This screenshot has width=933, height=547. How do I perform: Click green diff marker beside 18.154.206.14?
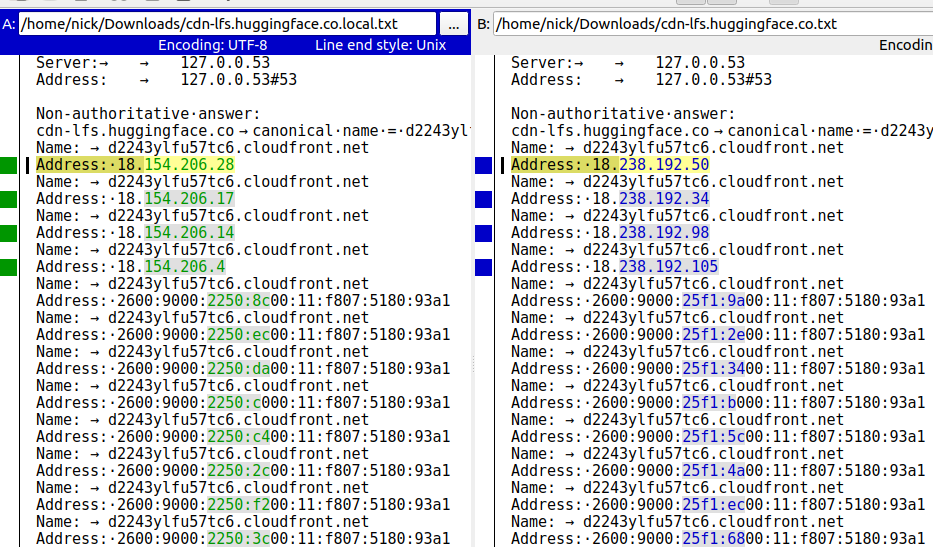coord(8,233)
